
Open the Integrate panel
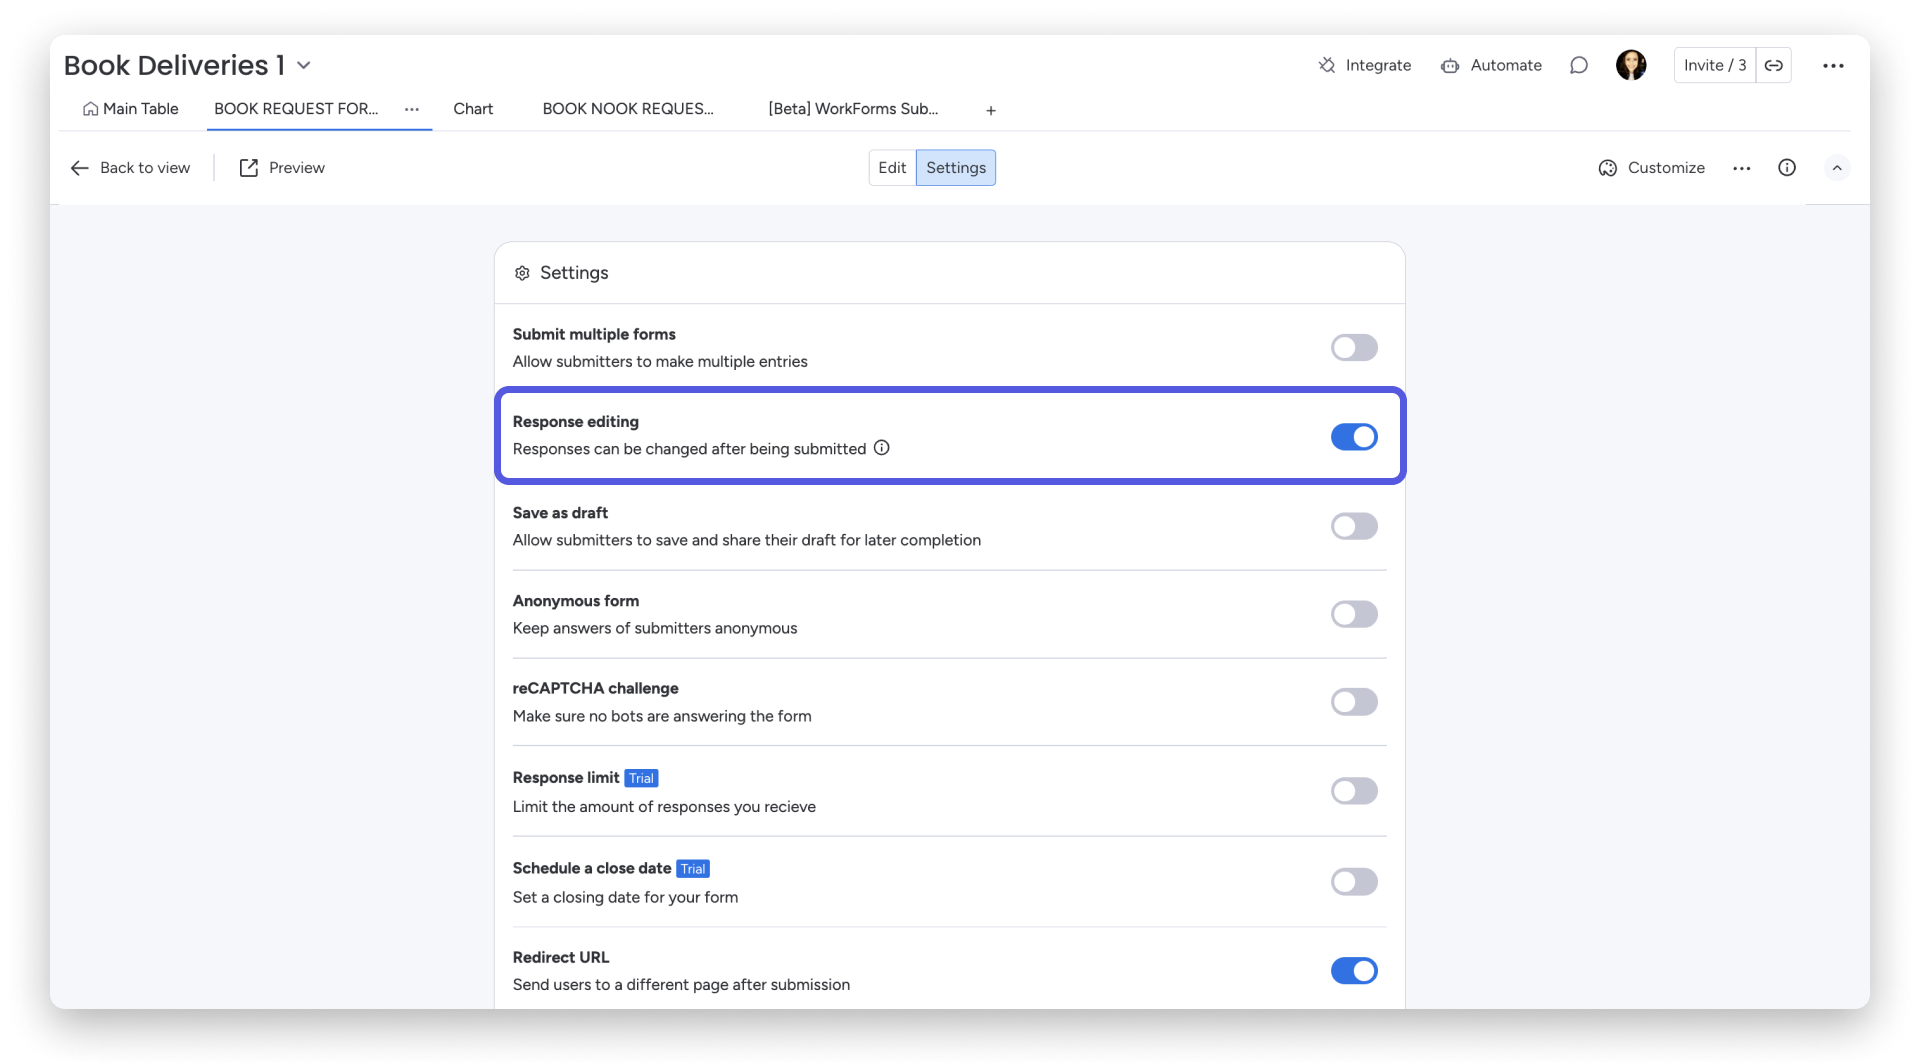[1364, 65]
